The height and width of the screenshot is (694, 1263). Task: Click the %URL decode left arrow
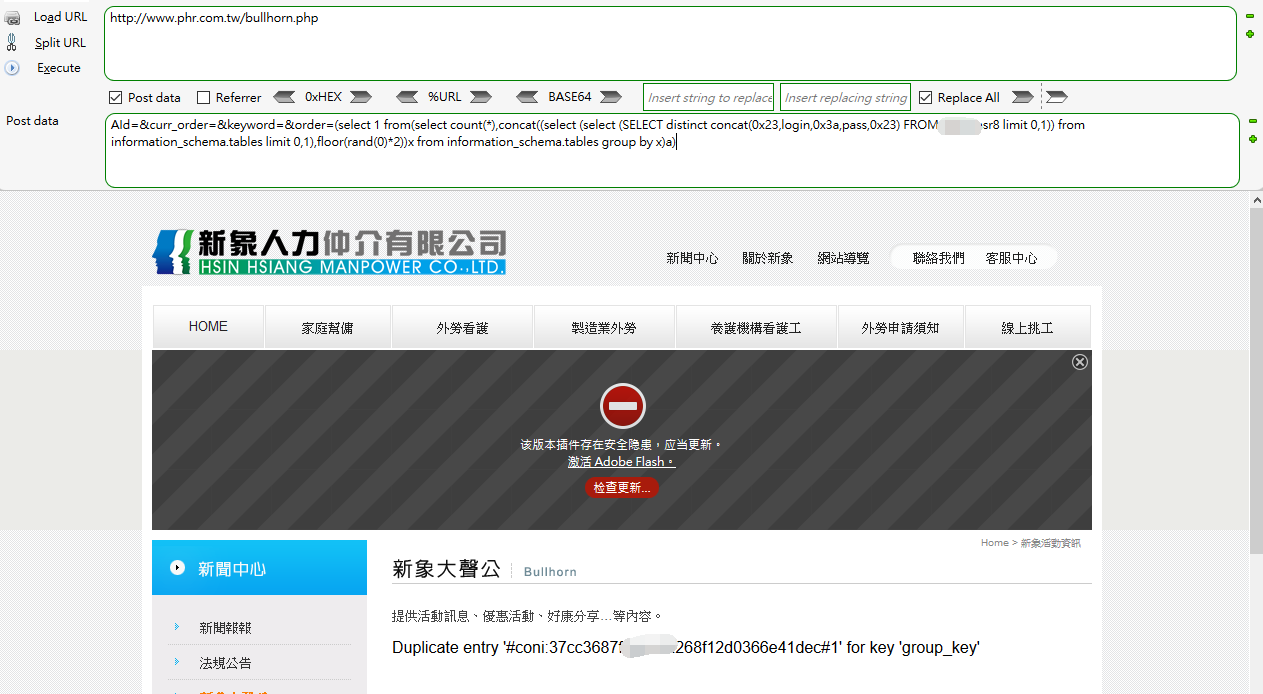coord(407,97)
